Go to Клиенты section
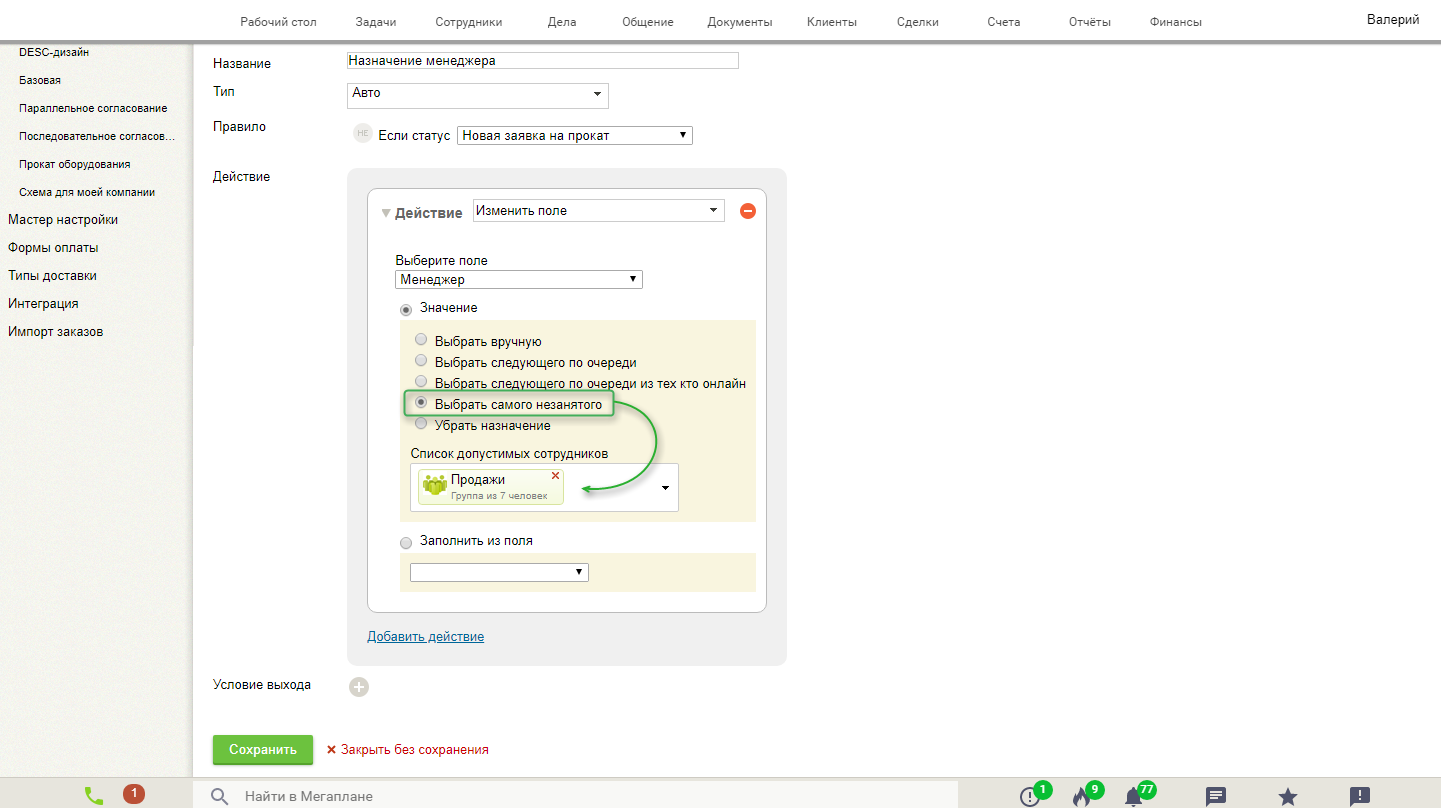This screenshot has height=808, width=1441. [x=832, y=22]
